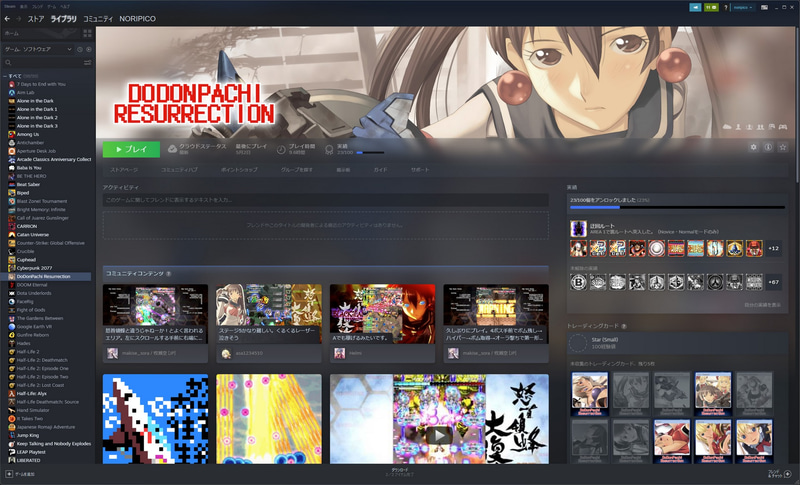The width and height of the screenshot is (800, 485).
Task: Select 'DoDonPachi Resurrection' in game list
Action: 46,276
